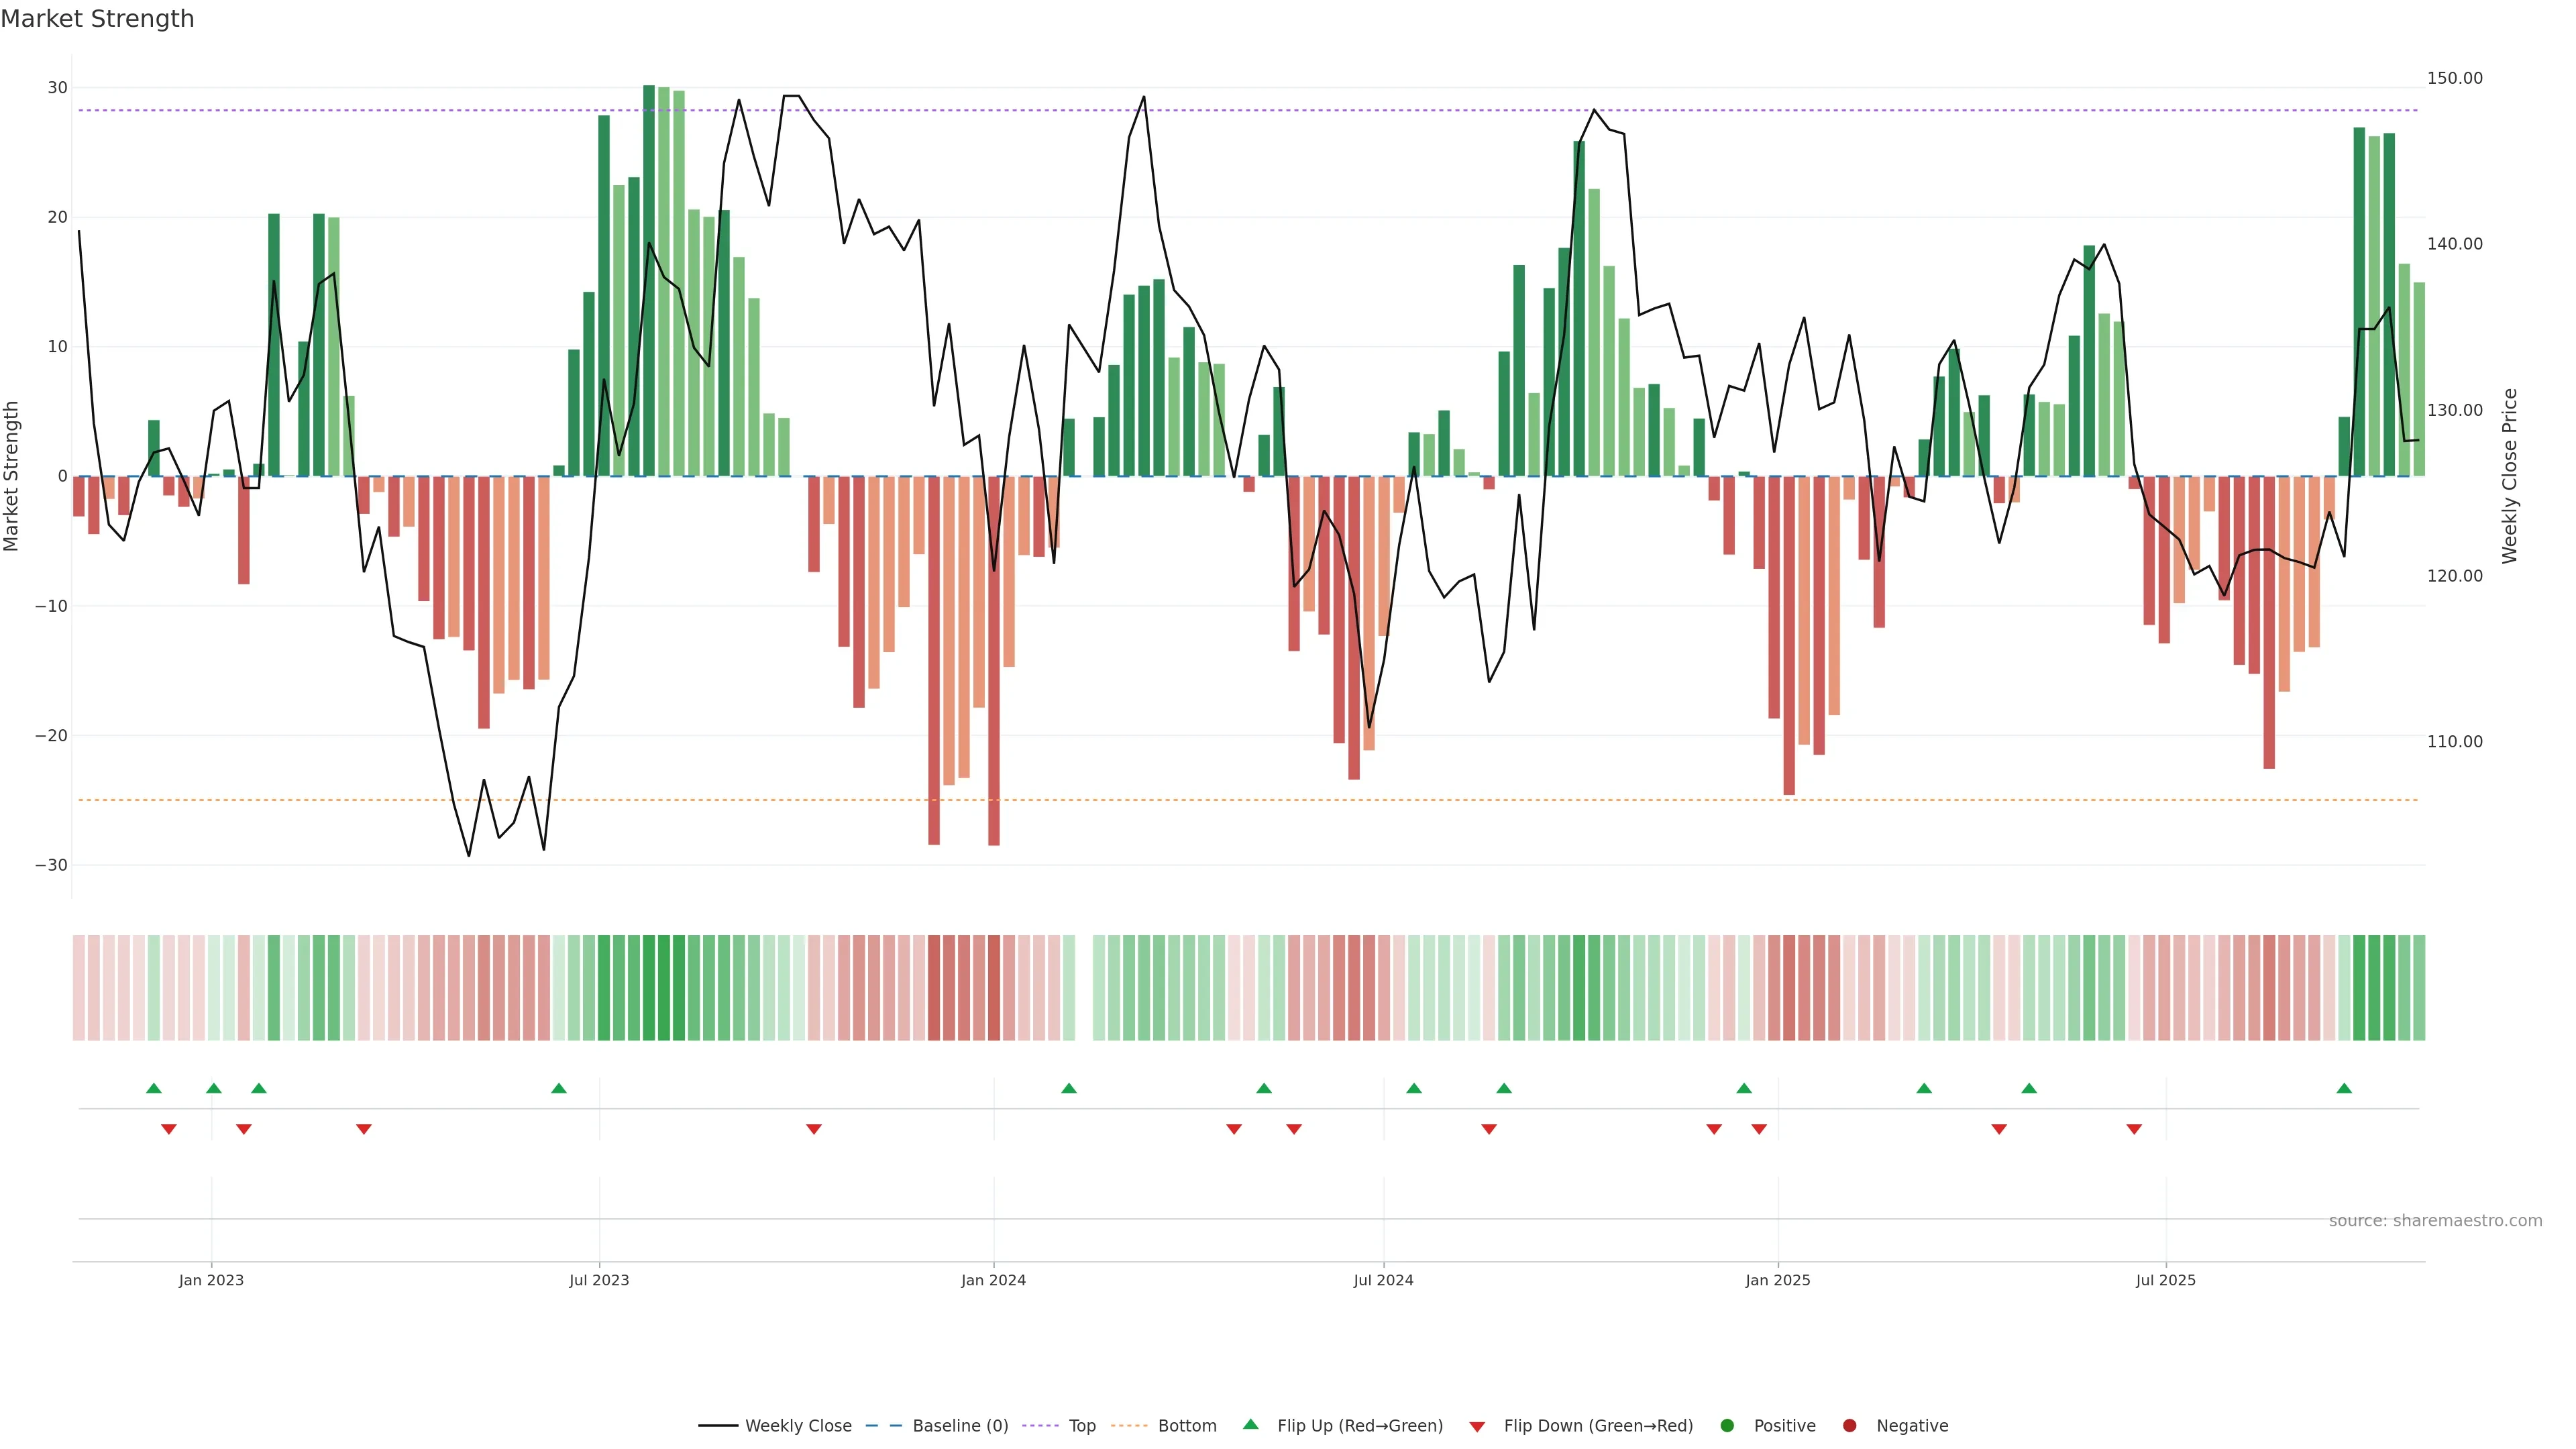Click the lone Flip Down triangle between Jul 2023 and Jan 2024
Screen dimensions: 2576x1449
814,1129
